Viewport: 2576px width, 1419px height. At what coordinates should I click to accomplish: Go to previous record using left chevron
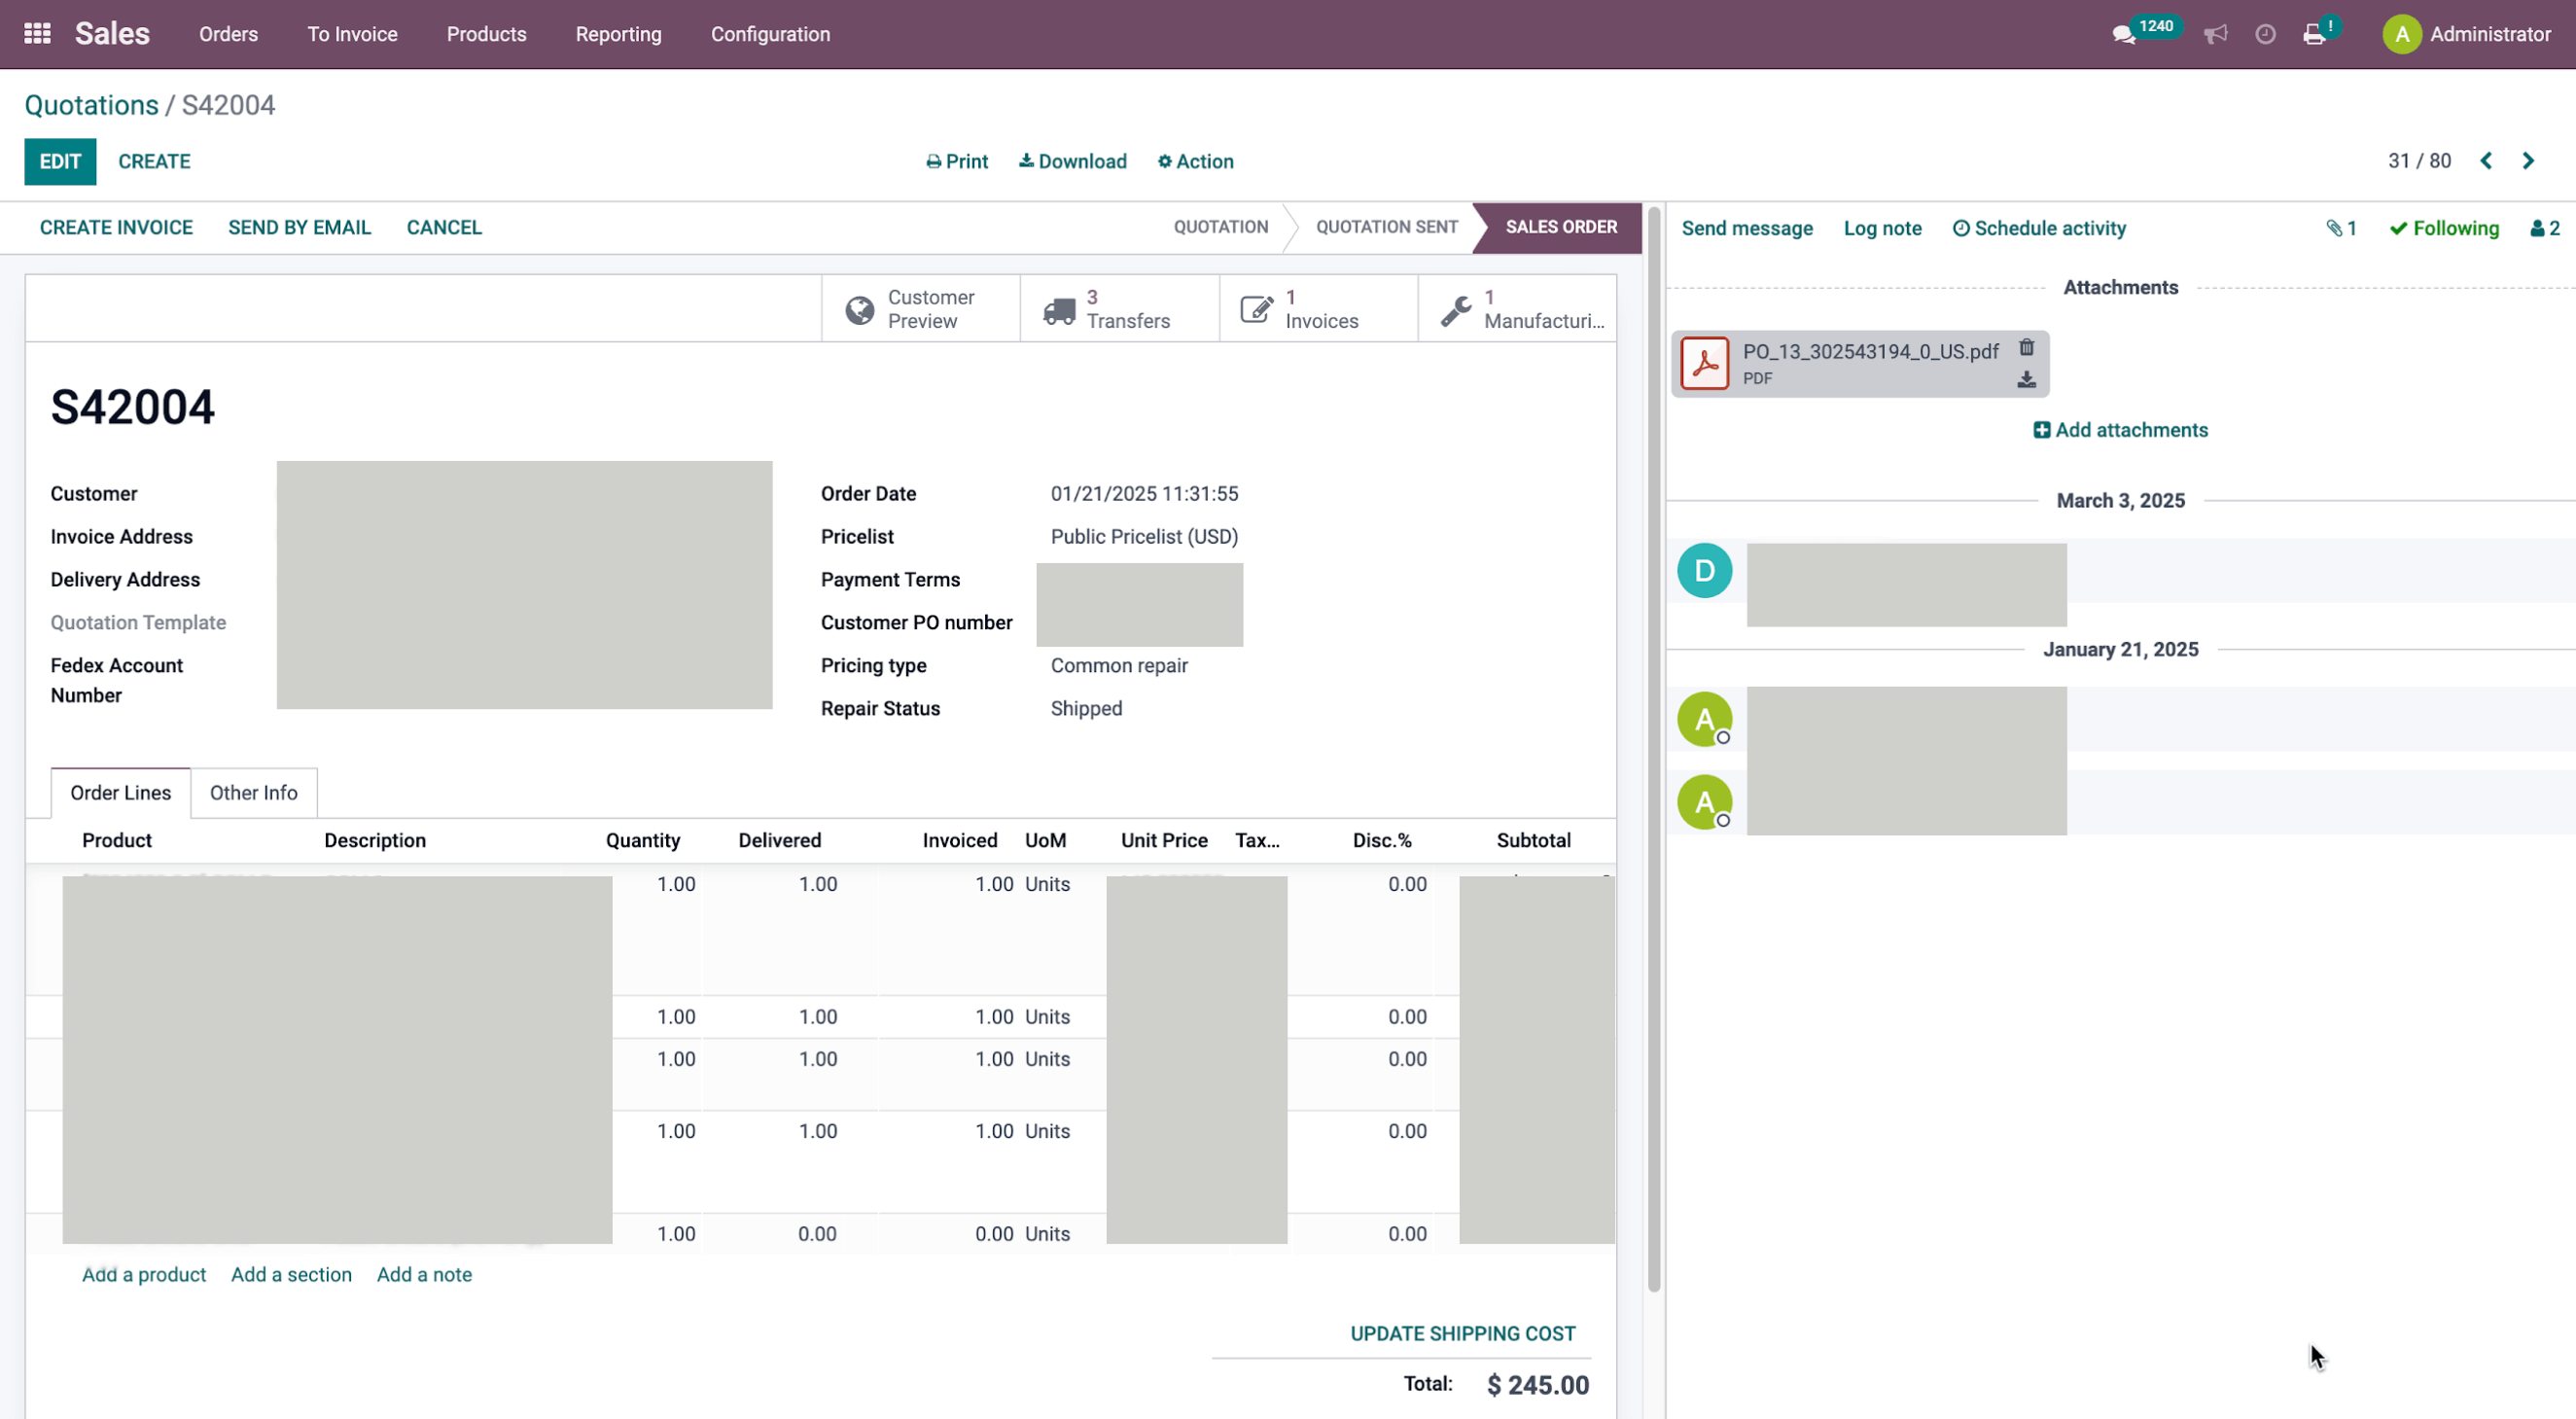2486,161
